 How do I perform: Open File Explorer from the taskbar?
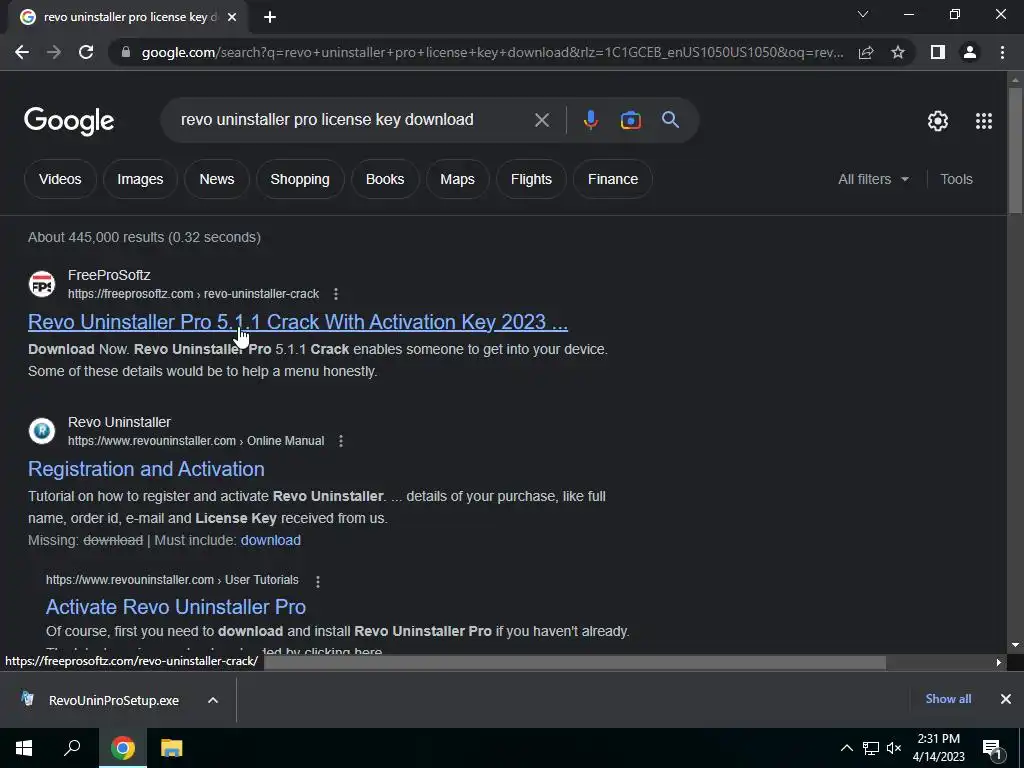click(171, 748)
